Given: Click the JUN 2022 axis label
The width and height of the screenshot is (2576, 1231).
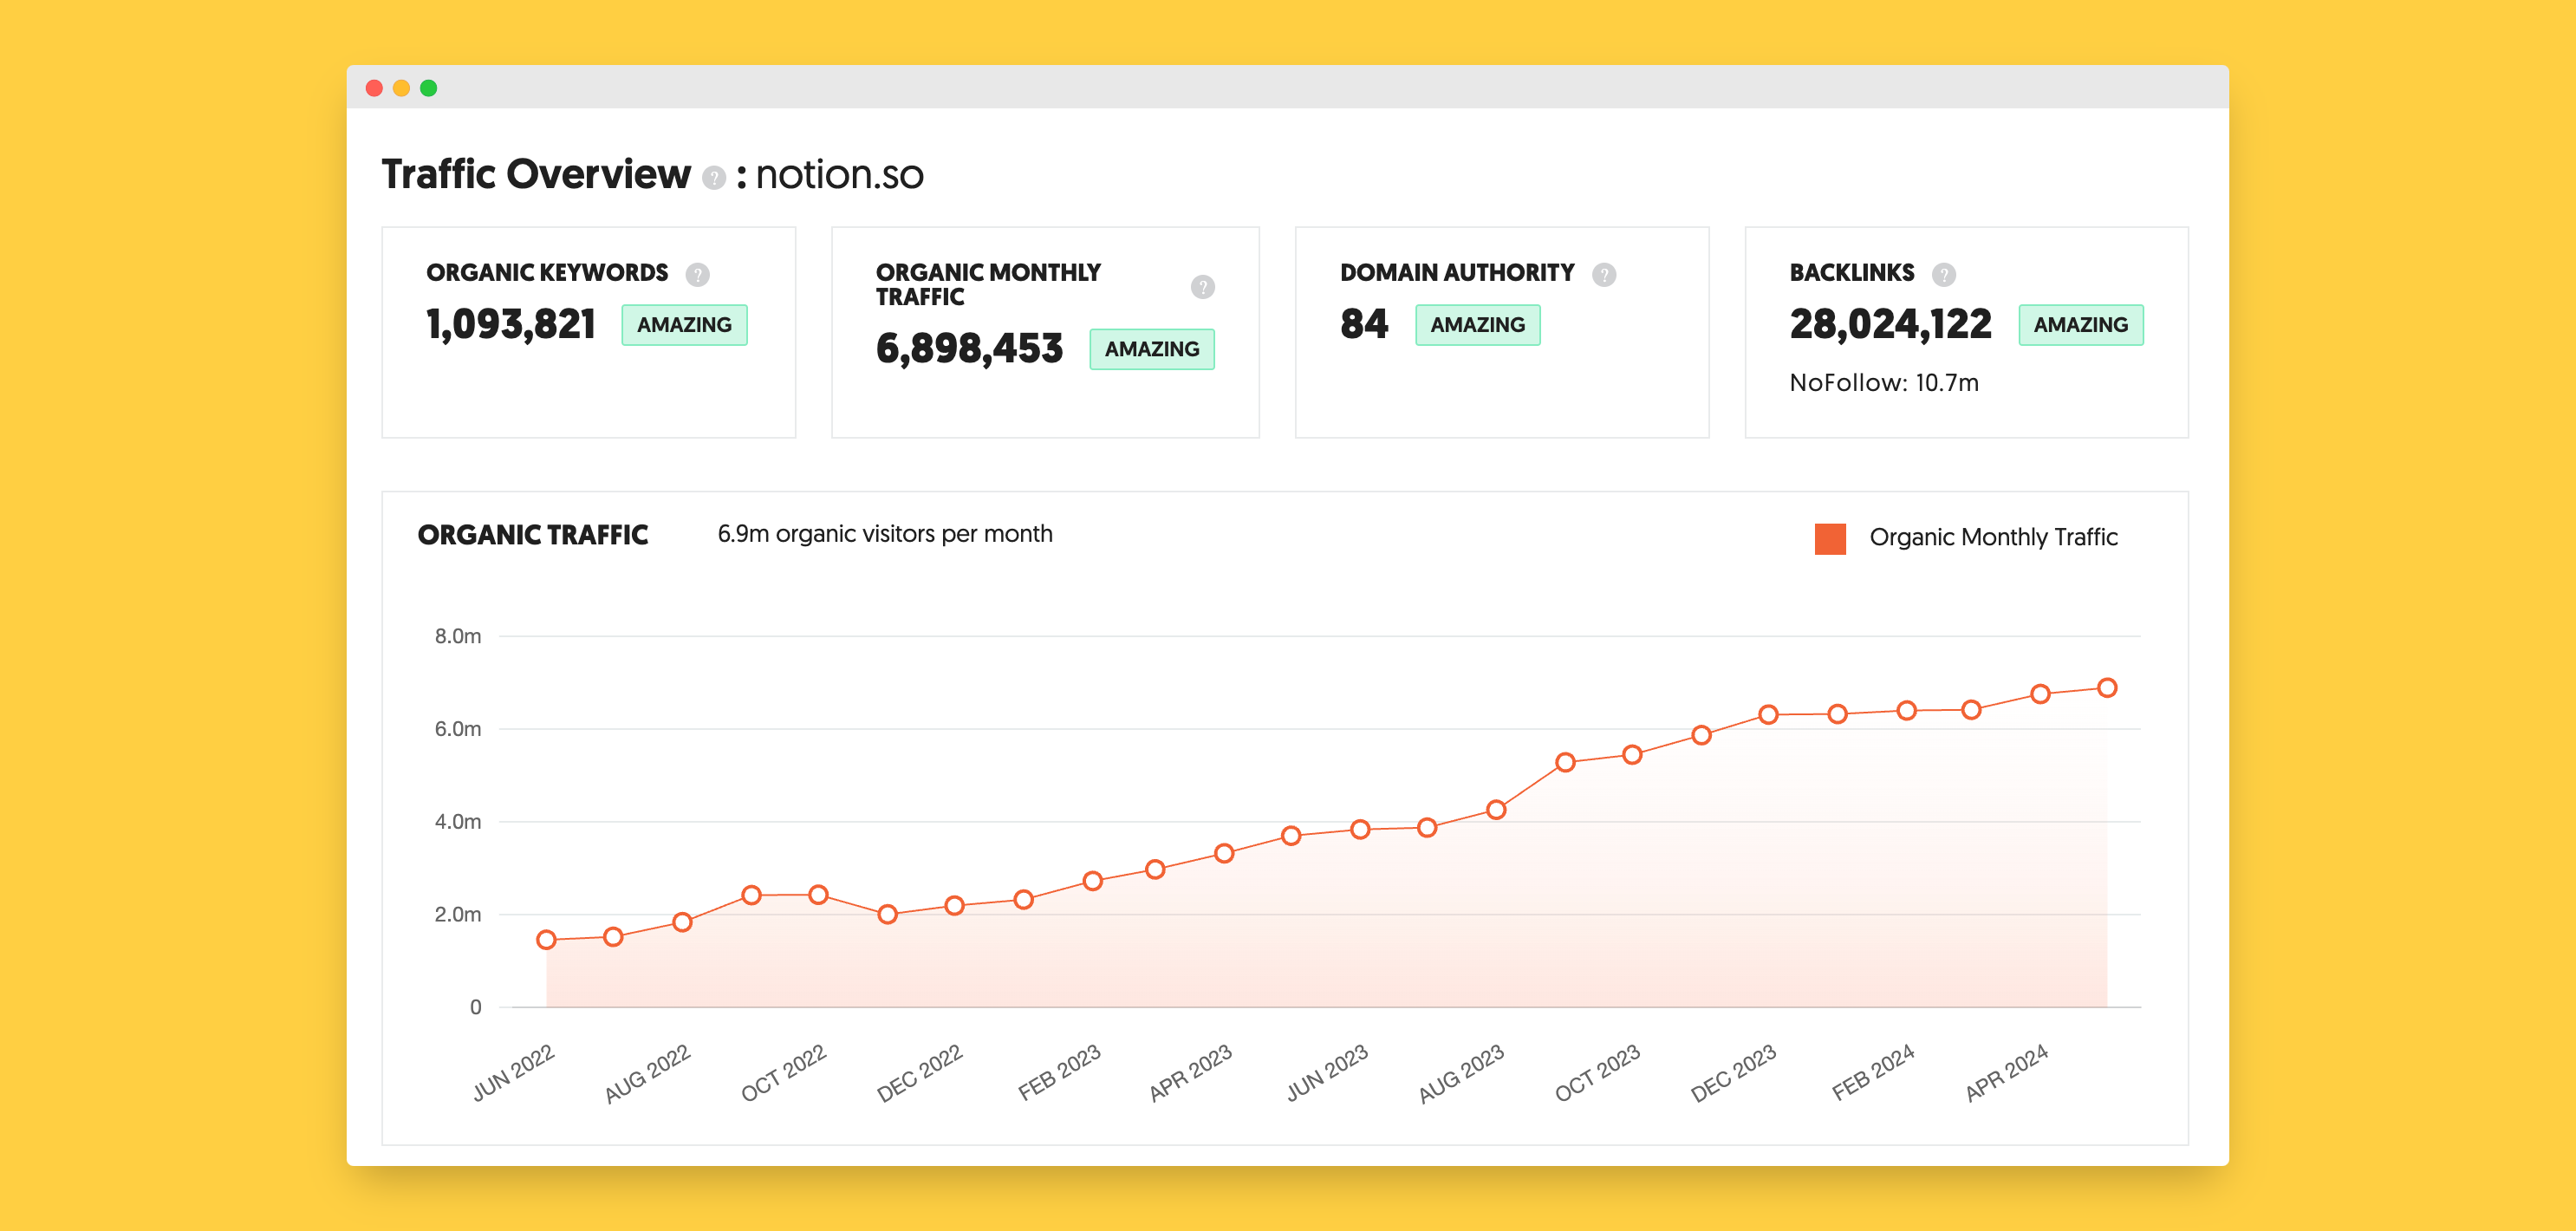Looking at the screenshot, I should [513, 1072].
